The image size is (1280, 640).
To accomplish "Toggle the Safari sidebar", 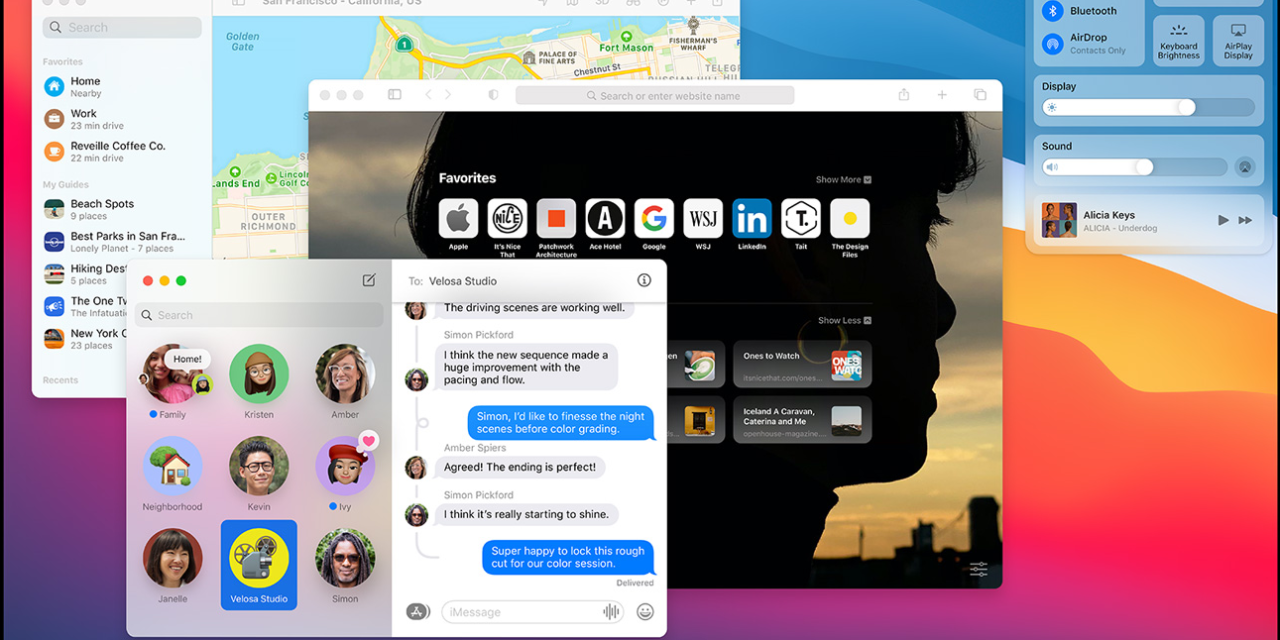I will click(395, 95).
